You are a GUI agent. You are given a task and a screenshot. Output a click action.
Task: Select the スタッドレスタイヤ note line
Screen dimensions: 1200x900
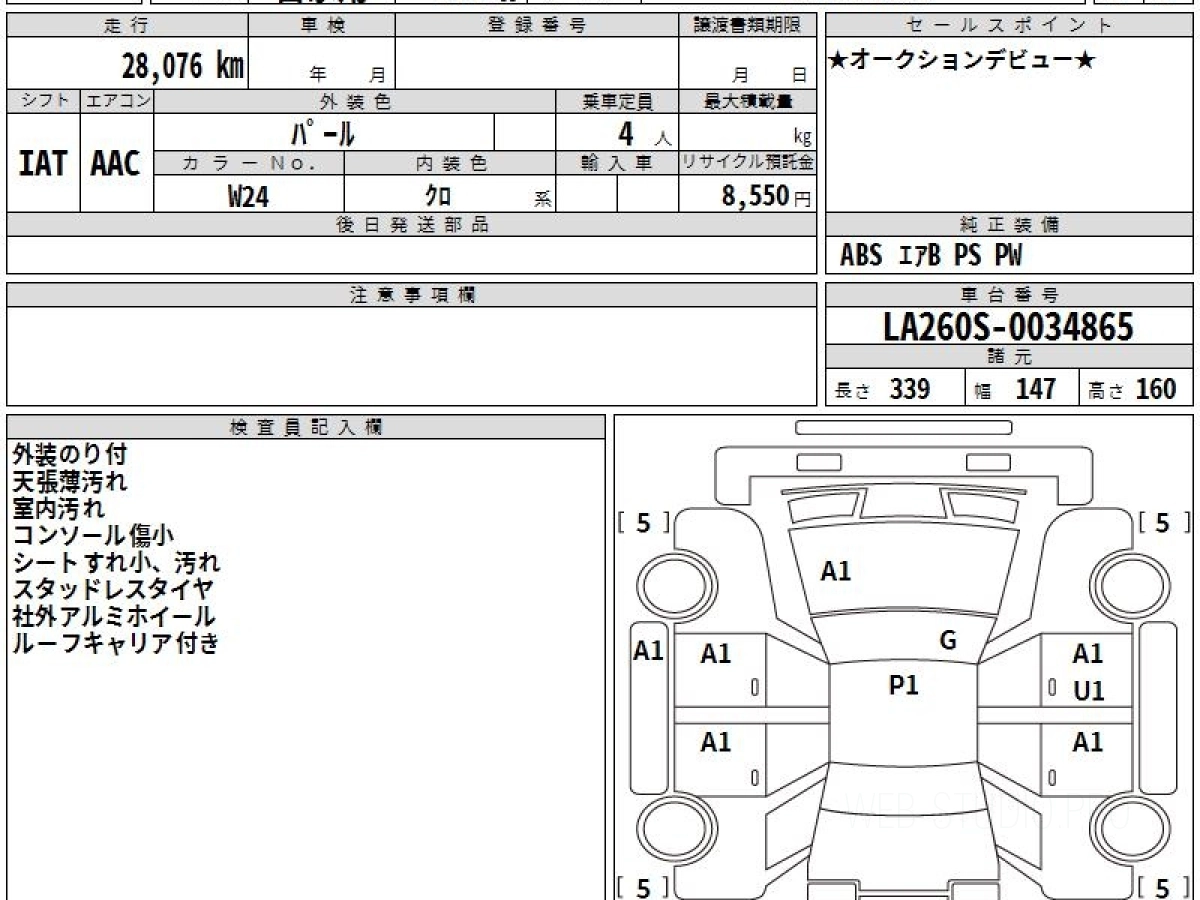tap(112, 590)
